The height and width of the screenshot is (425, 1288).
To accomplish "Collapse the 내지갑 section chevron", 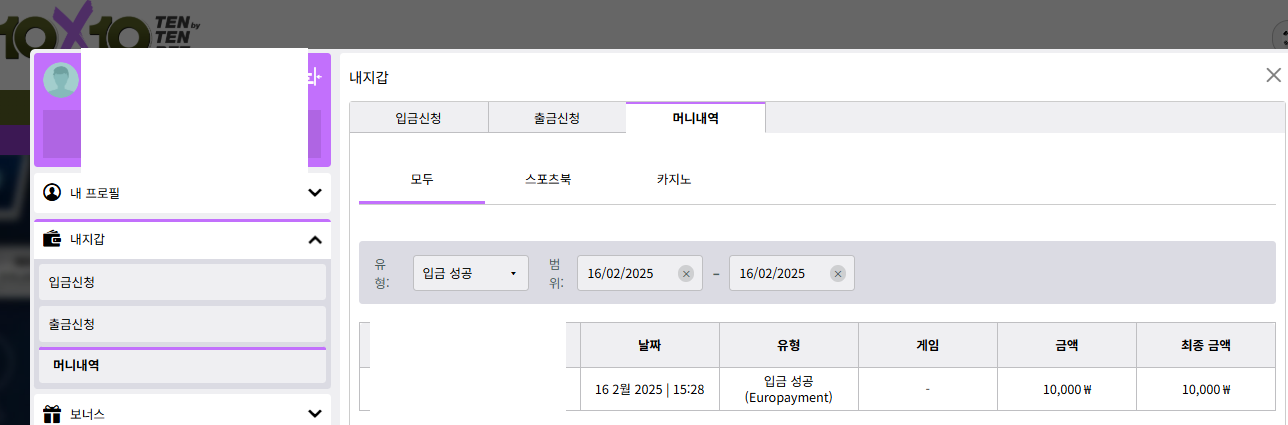I will (x=314, y=240).
